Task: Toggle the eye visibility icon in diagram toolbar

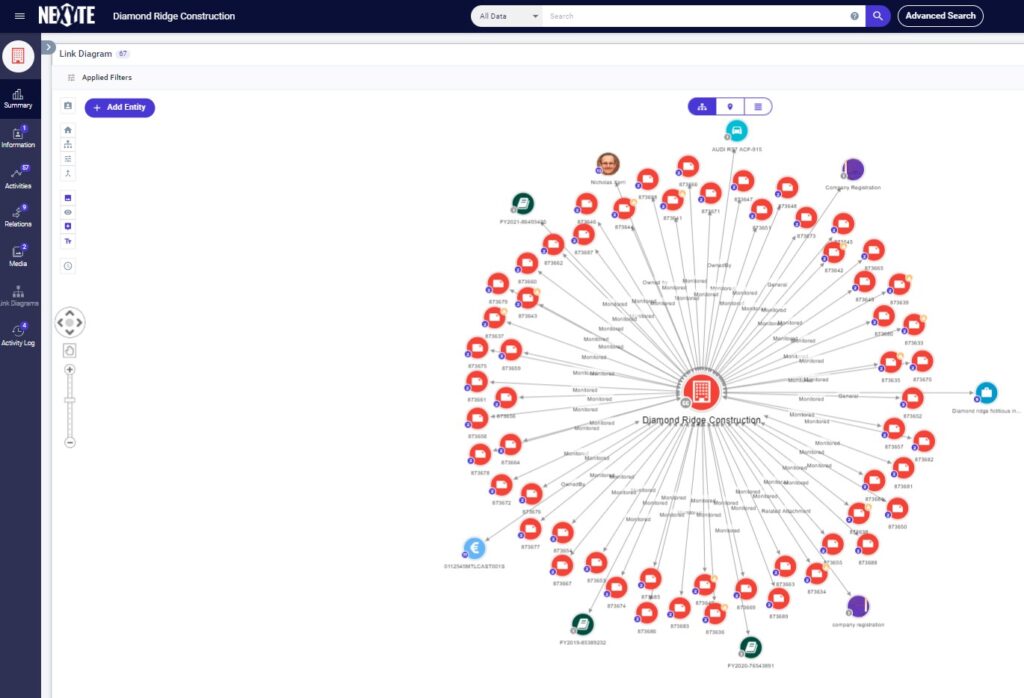Action: tap(68, 212)
